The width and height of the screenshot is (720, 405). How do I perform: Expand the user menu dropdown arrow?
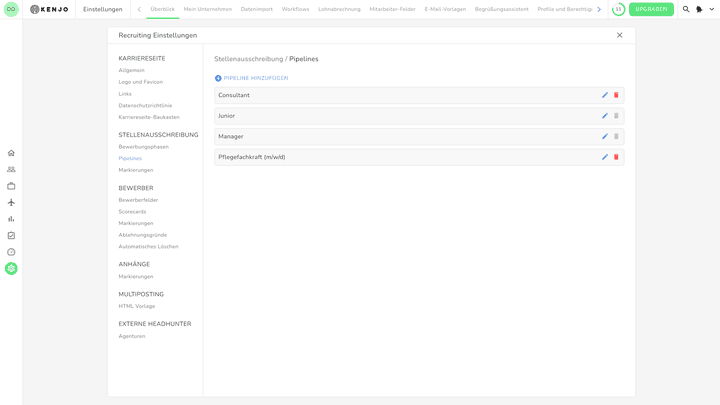coord(712,9)
